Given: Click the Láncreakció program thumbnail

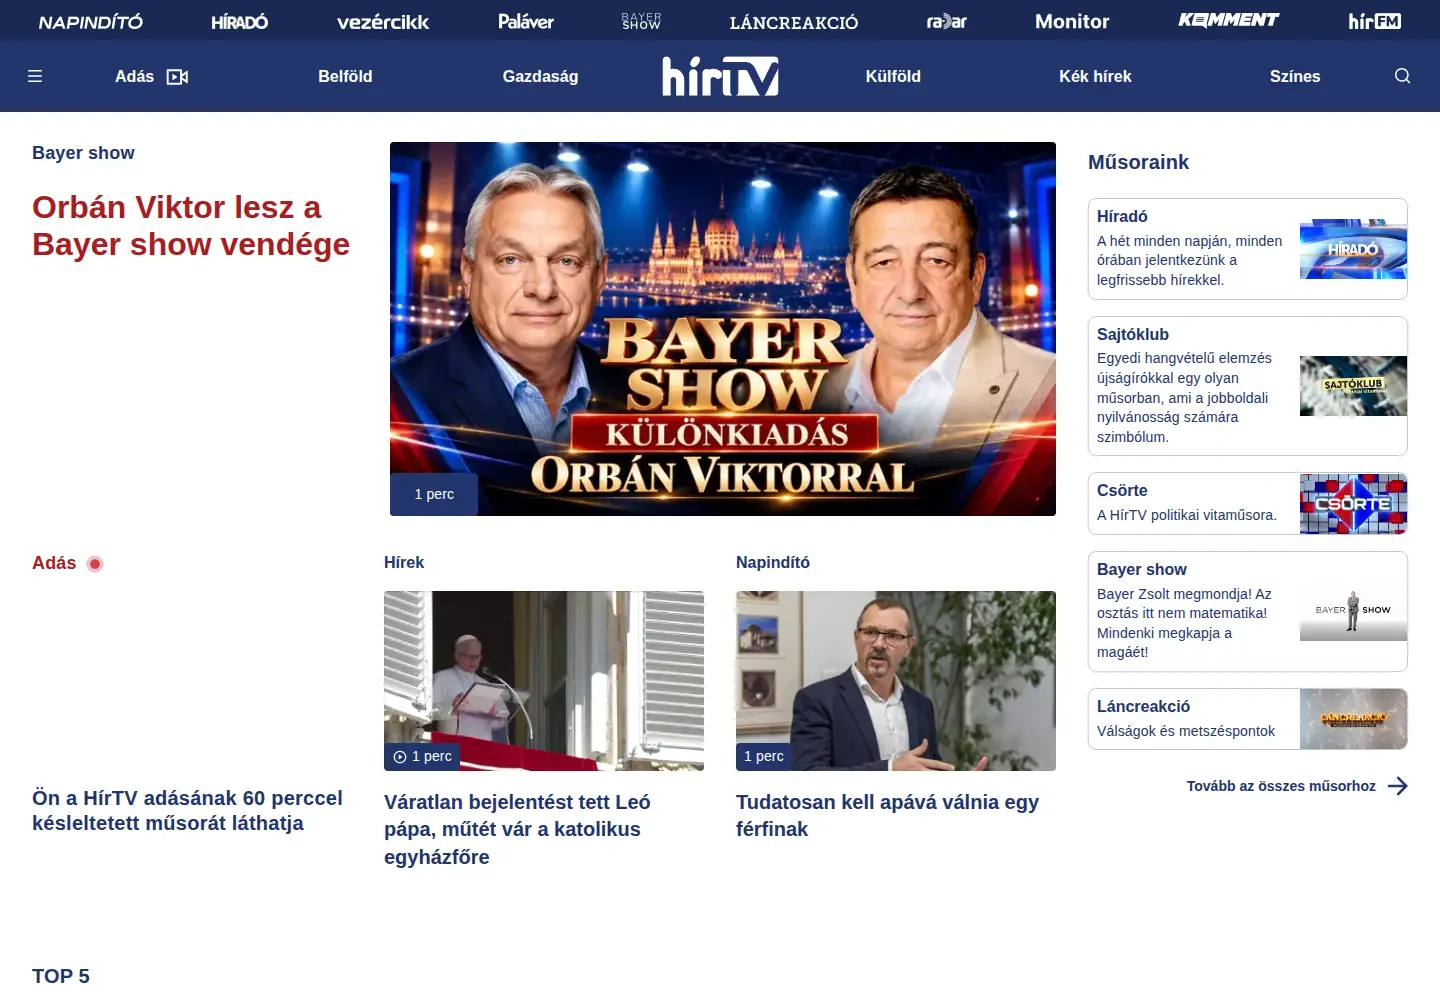Looking at the screenshot, I should pos(1353,719).
